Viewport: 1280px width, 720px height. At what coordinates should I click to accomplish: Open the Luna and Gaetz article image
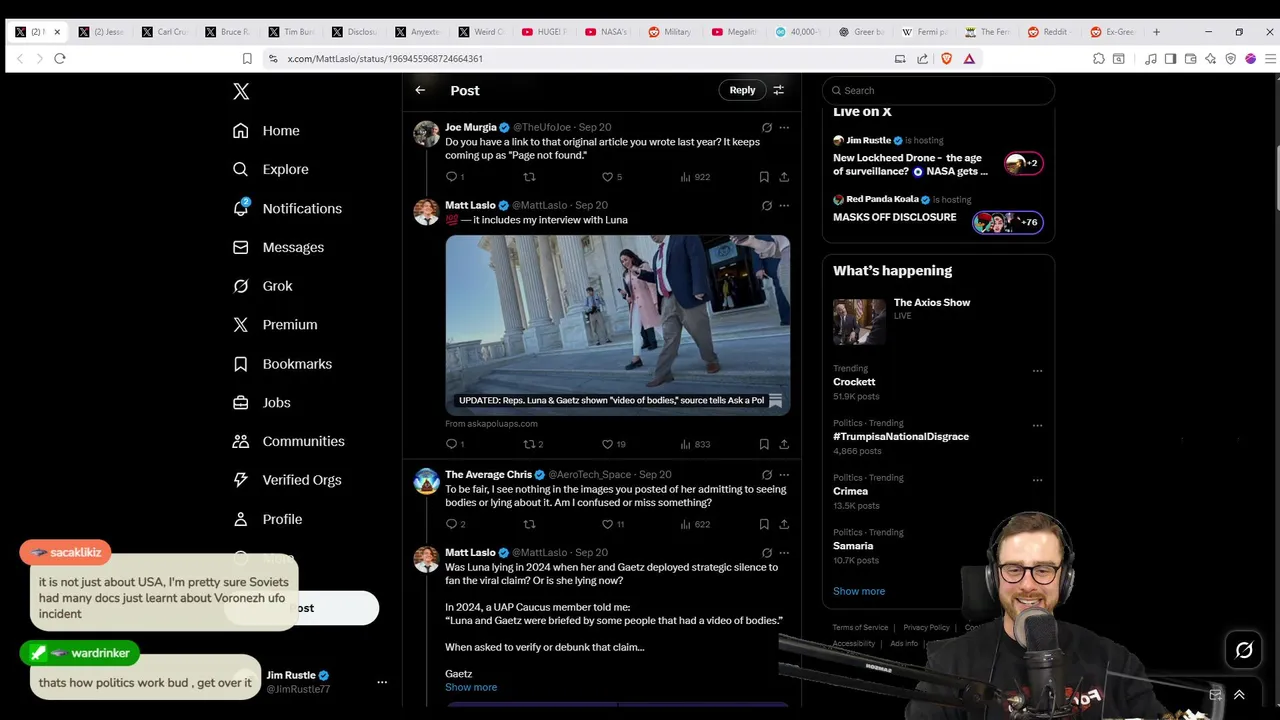click(617, 324)
